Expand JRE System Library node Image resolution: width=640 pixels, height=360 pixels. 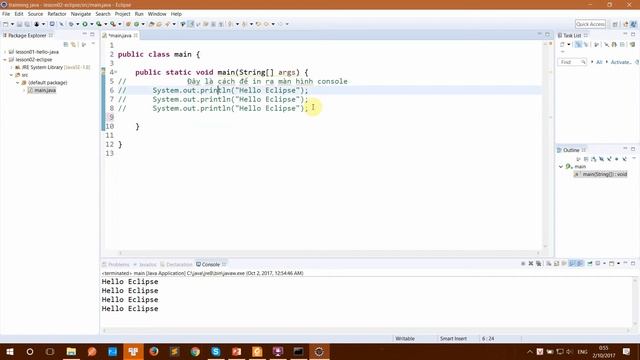(x=11, y=67)
